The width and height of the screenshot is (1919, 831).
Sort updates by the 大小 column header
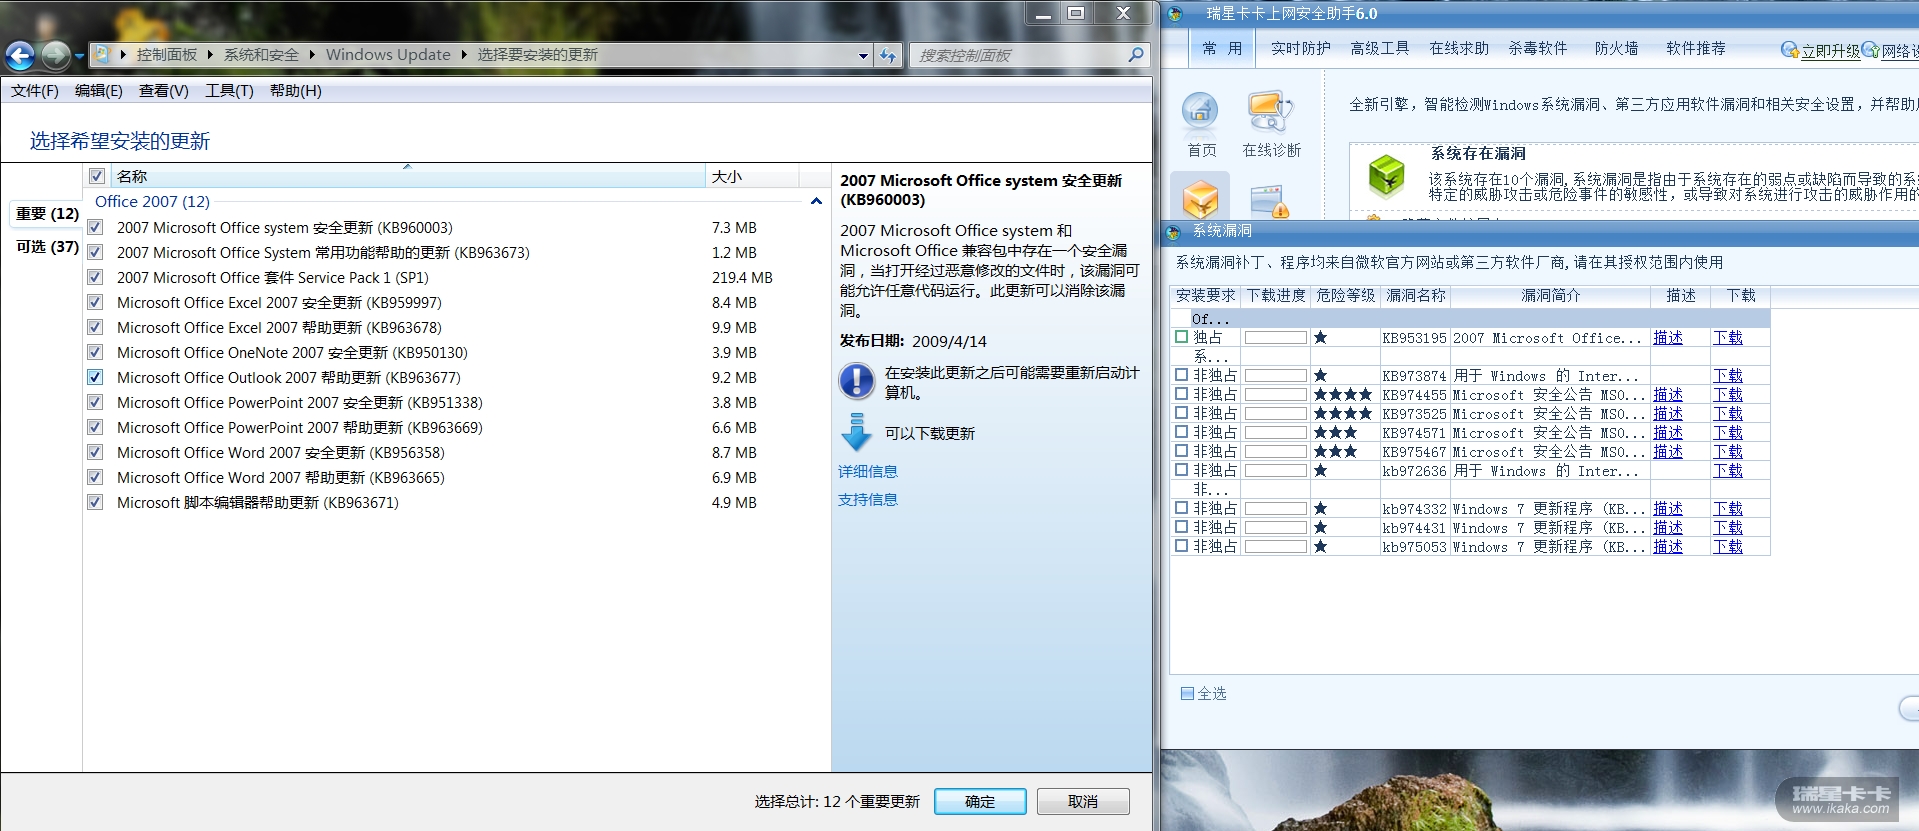[752, 176]
